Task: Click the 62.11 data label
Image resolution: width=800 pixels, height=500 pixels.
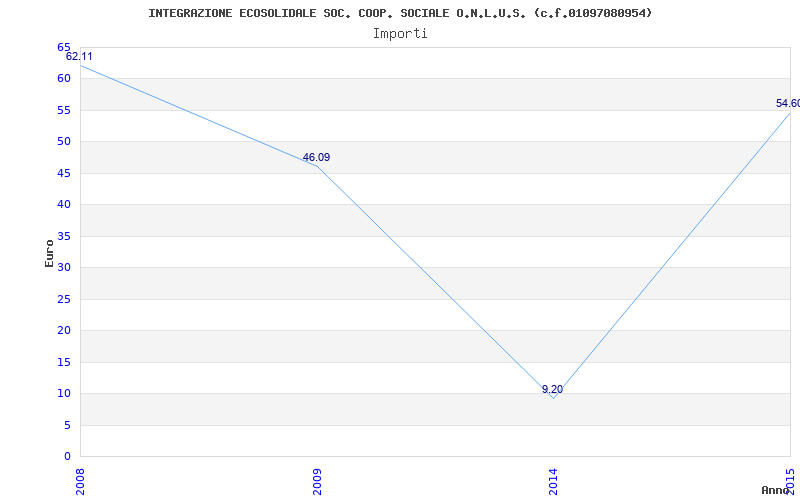Action: click(79, 56)
